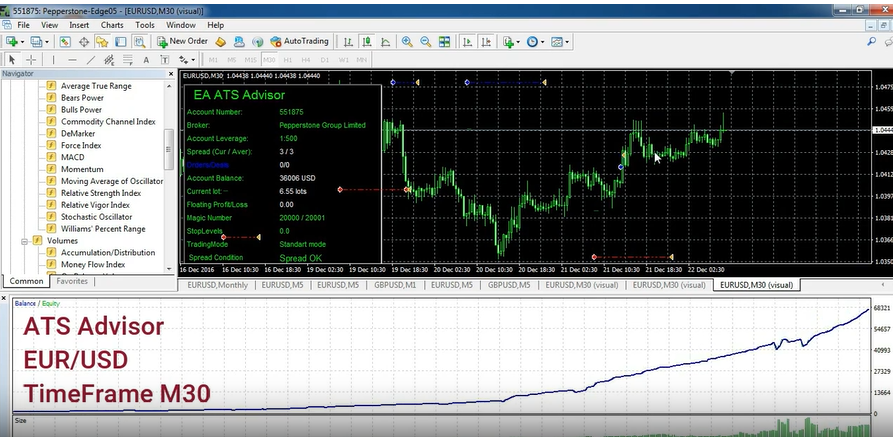Image resolution: width=893 pixels, height=437 pixels.
Task: Switch chart to candlestick view
Action: 365,41
